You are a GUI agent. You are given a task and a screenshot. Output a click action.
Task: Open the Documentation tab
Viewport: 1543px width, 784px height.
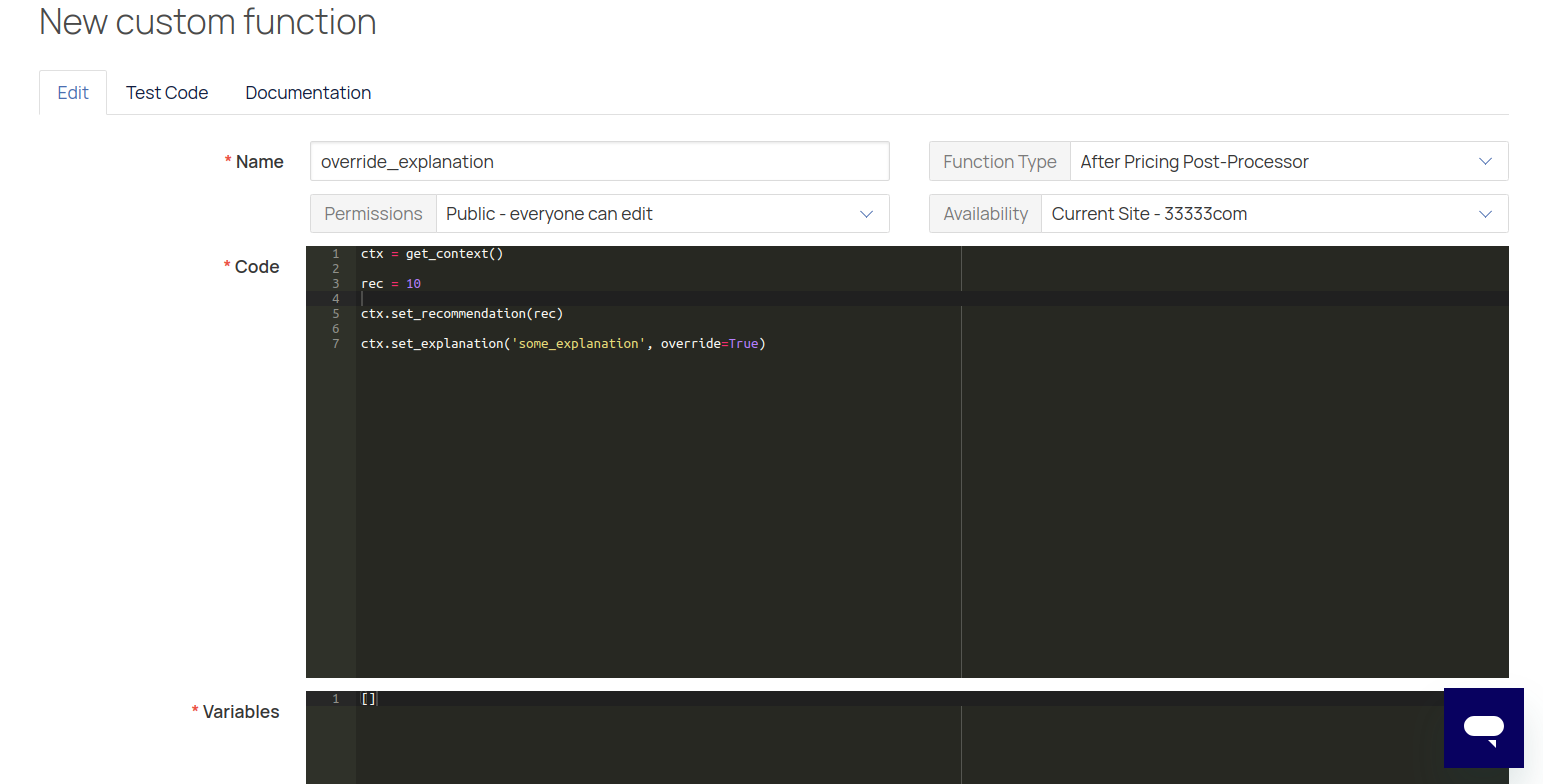tap(308, 92)
